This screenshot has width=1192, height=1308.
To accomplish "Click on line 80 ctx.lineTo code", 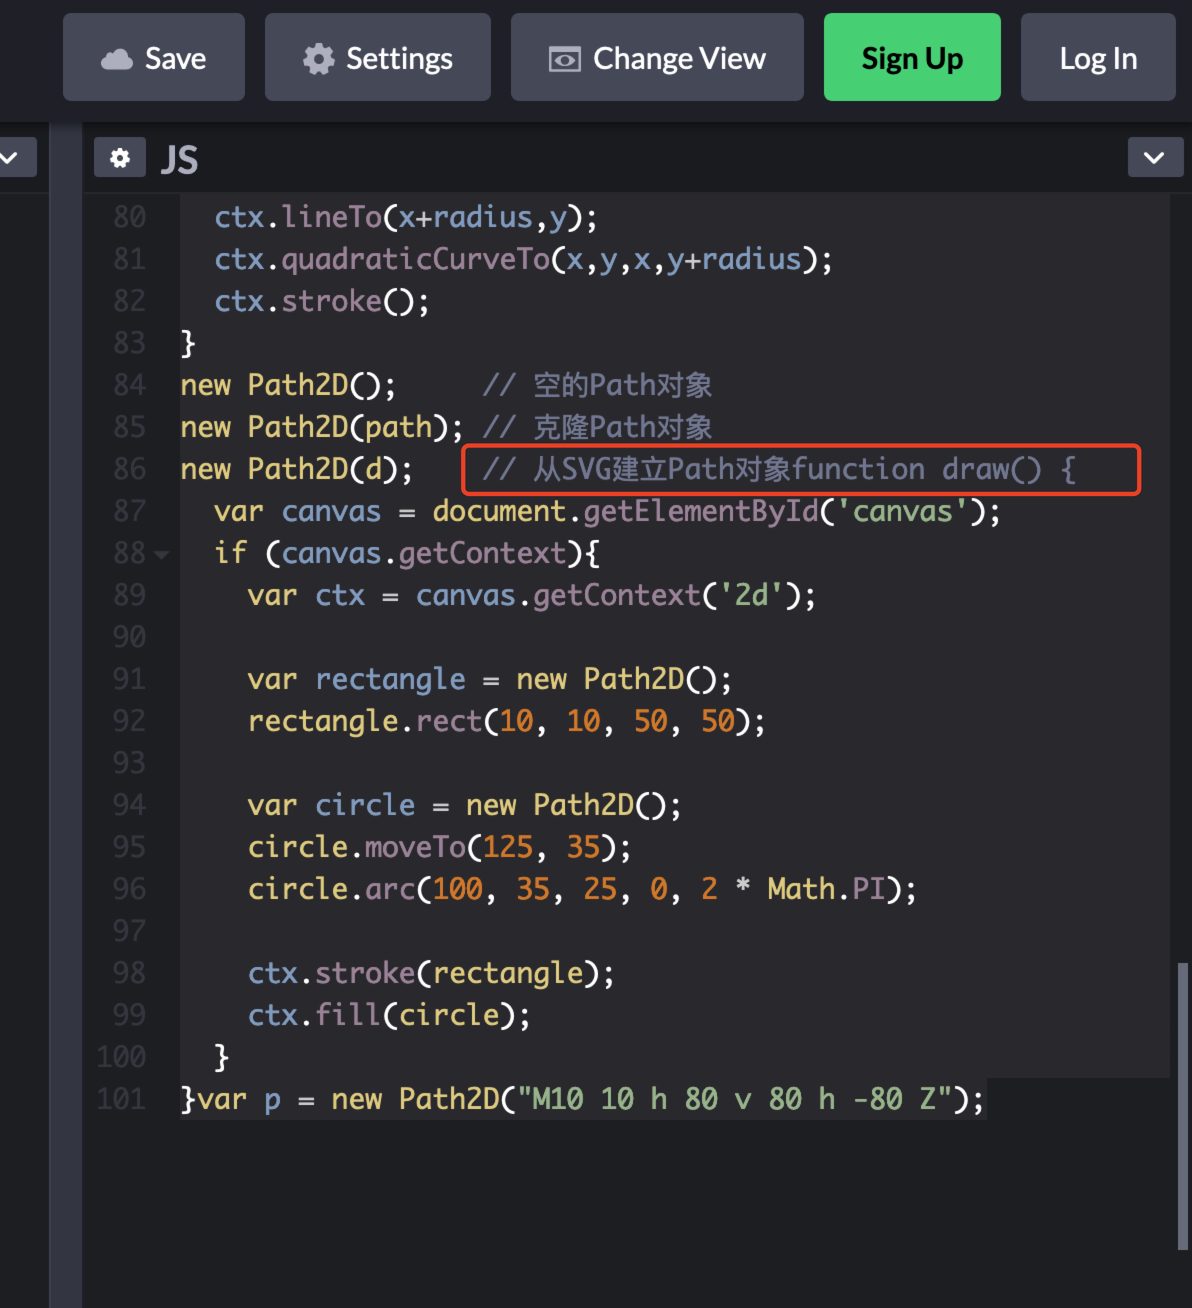I will pos(406,217).
